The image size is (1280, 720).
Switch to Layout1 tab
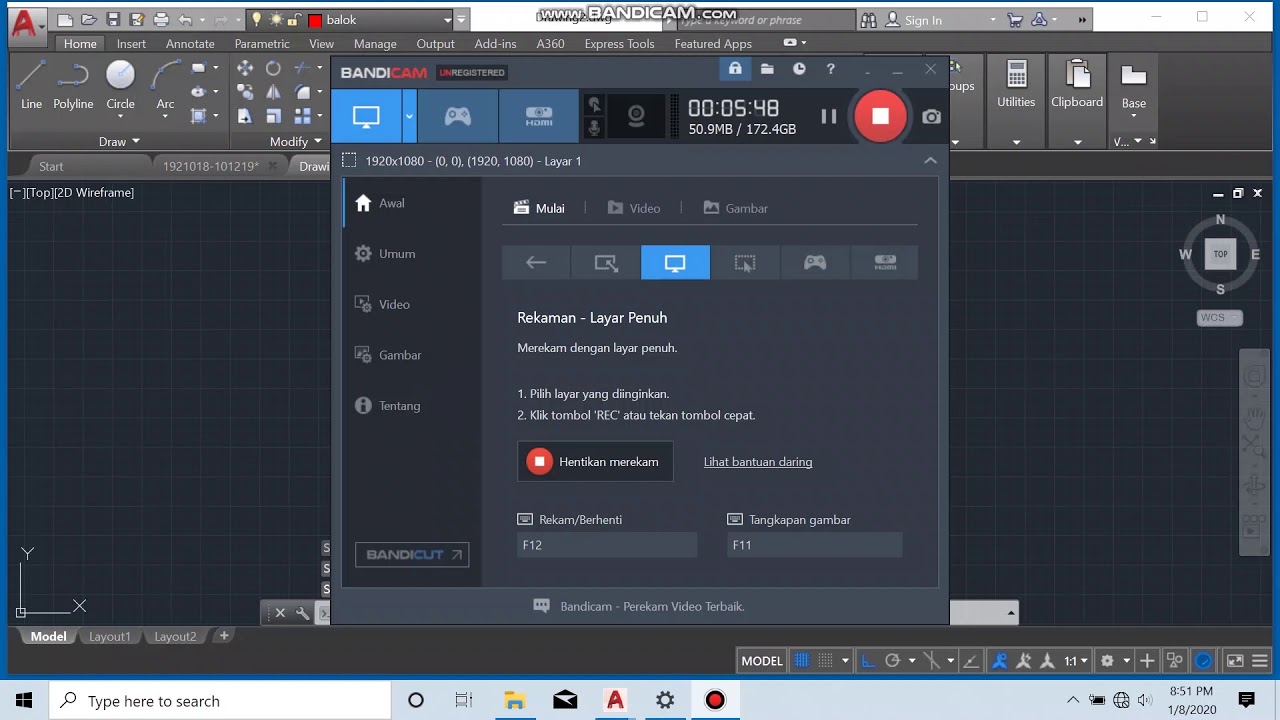pos(110,636)
